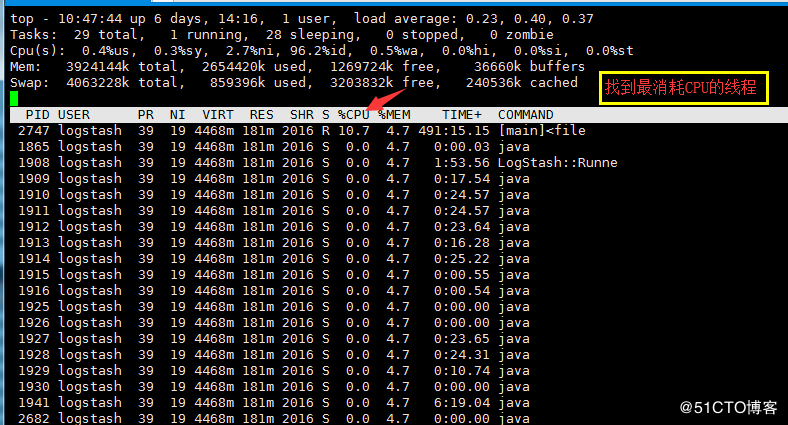Screen dimensions: 788x425
Task: Click the RES column header
Action: point(262,115)
